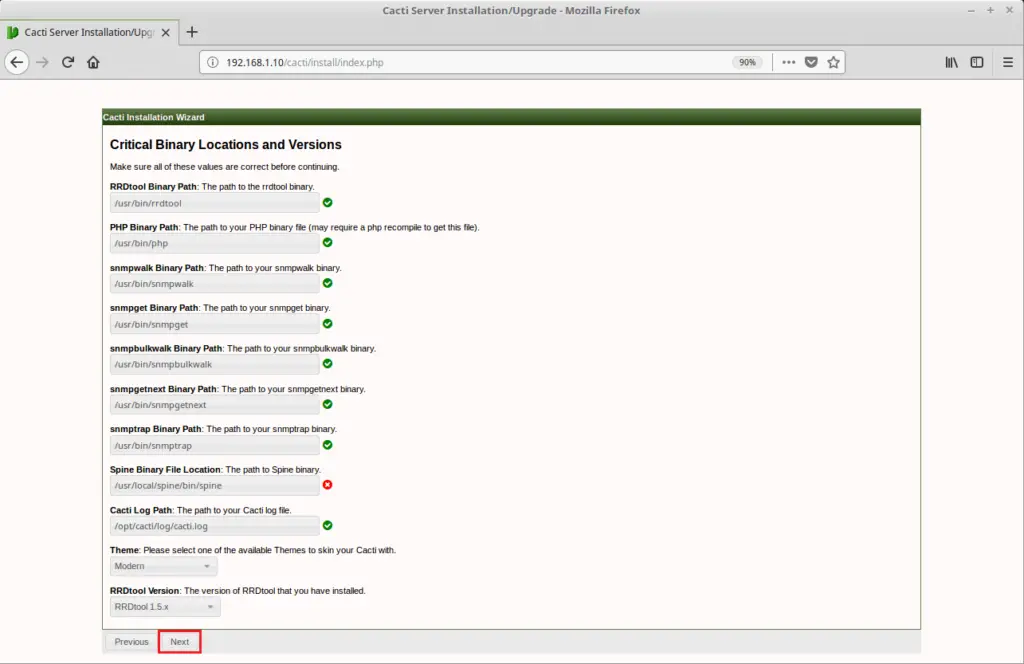Image resolution: width=1024 pixels, height=664 pixels.
Task: Click the green check beside snmpwalk path
Action: (328, 283)
